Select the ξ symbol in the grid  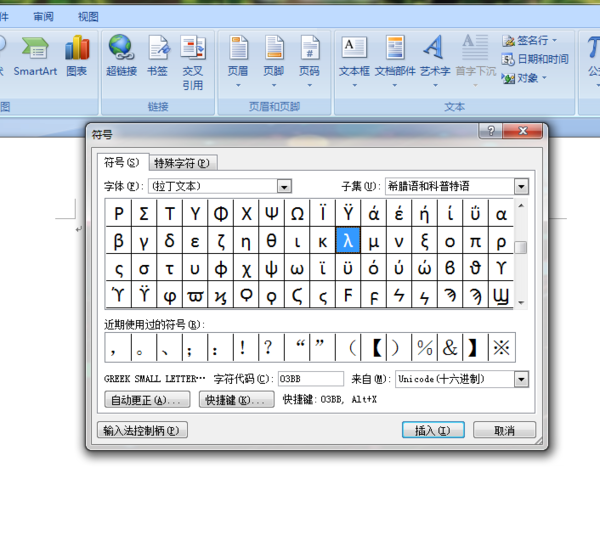pos(424,241)
